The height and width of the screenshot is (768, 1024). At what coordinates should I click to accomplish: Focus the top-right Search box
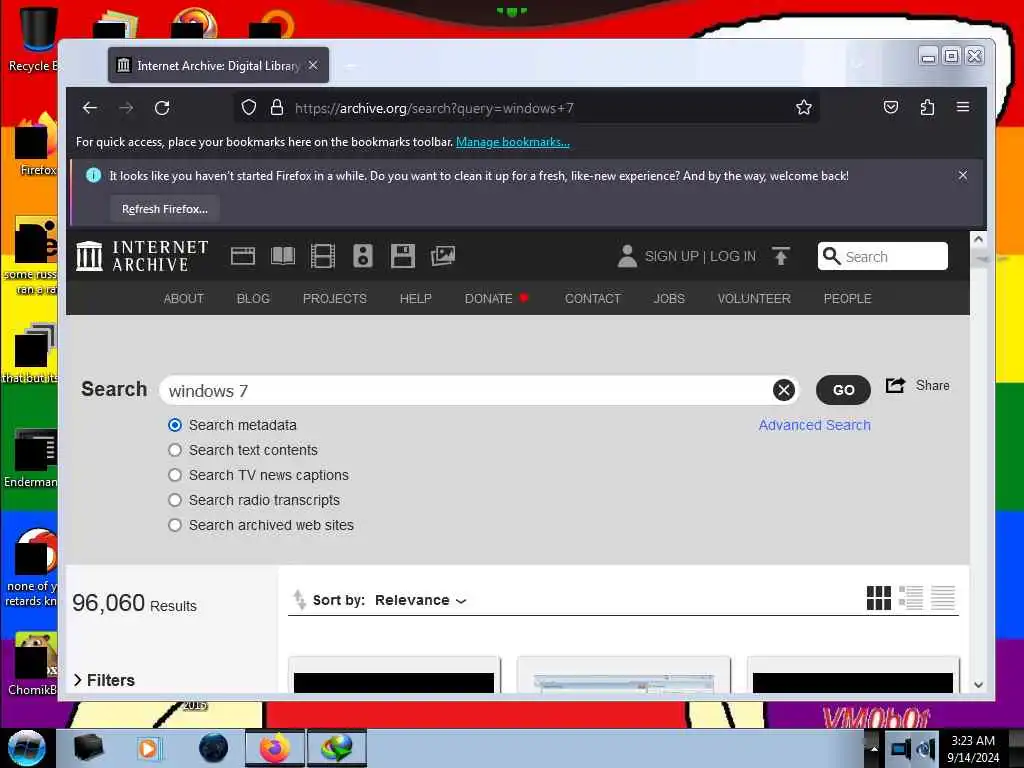(x=882, y=256)
